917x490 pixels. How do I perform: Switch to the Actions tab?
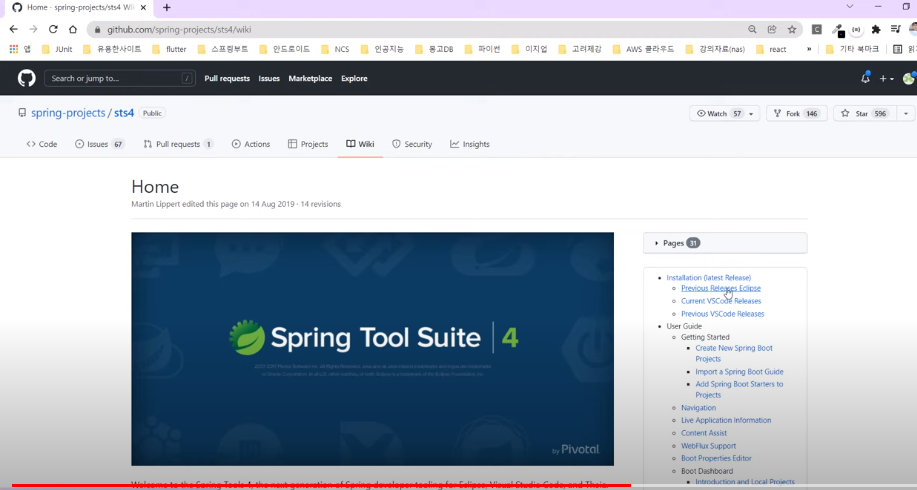(251, 144)
